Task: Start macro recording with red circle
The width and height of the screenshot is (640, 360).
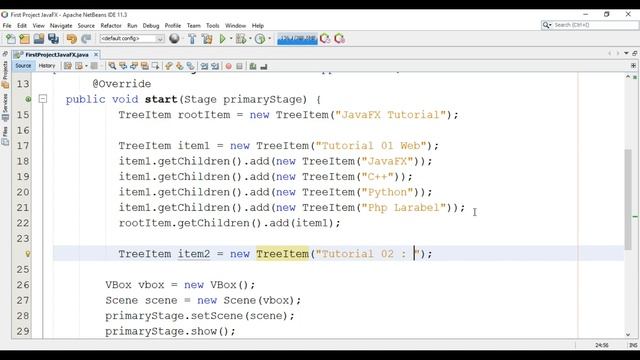Action: [x=229, y=66]
